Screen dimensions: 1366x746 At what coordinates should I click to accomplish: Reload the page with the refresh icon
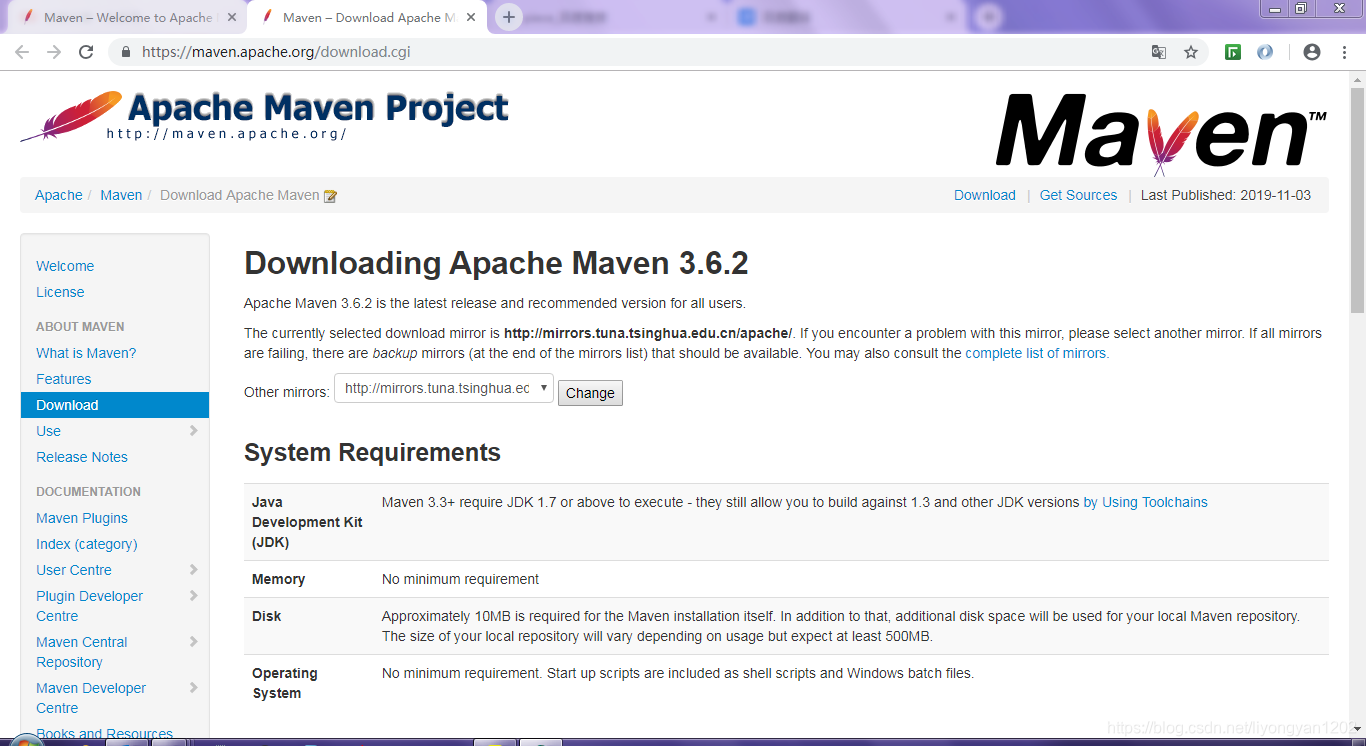pyautogui.click(x=86, y=52)
